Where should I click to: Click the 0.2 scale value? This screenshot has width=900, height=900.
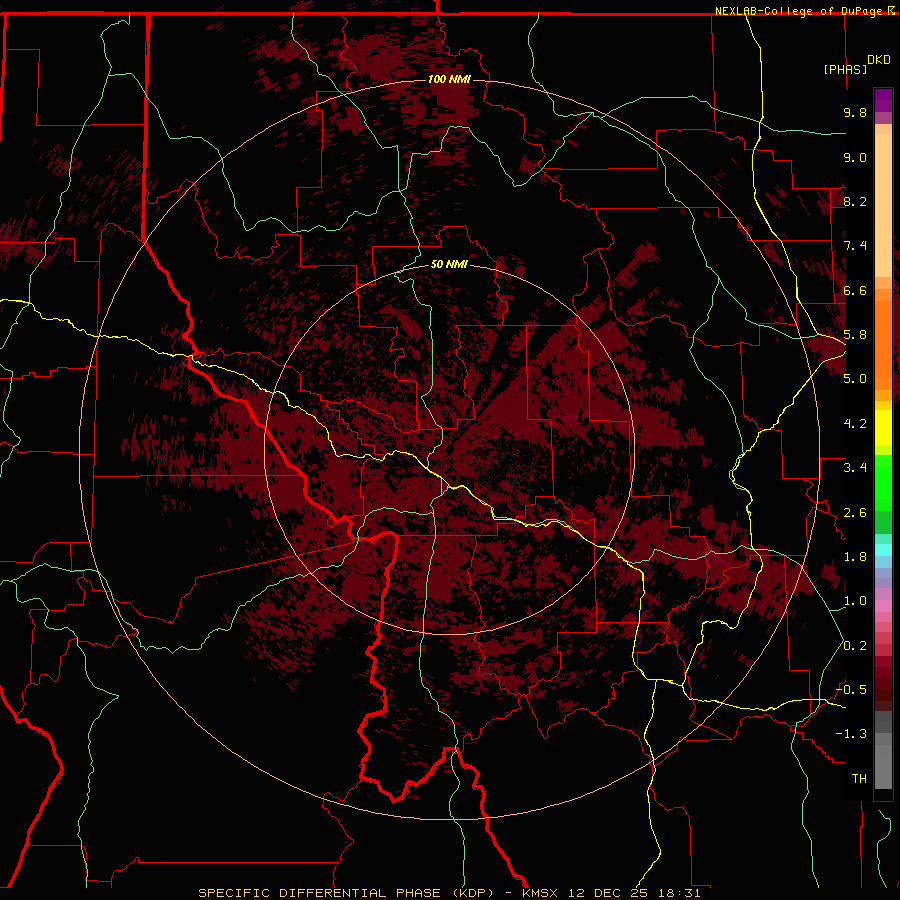click(855, 646)
